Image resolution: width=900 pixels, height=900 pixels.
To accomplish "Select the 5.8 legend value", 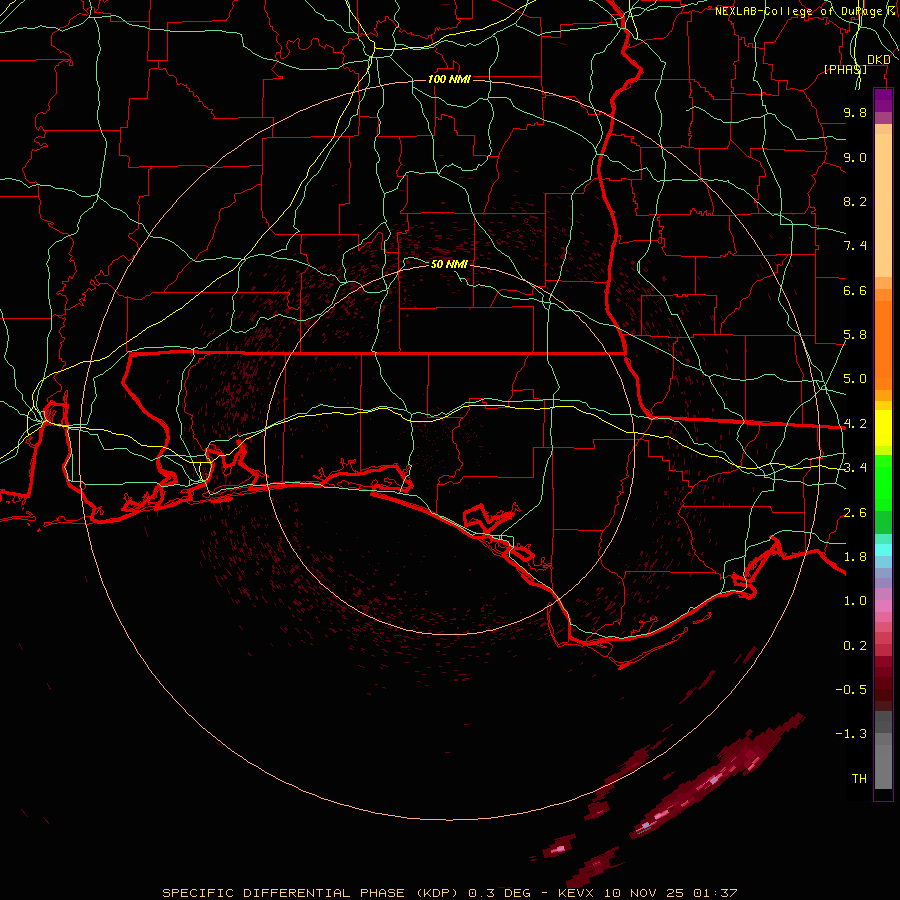I will point(855,335).
